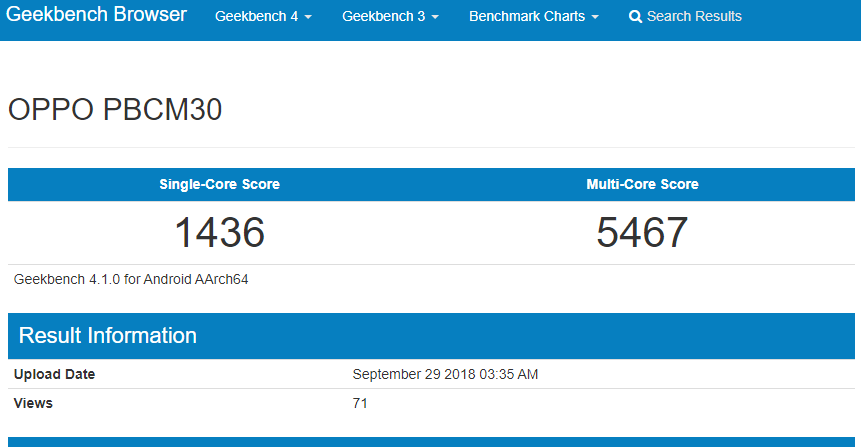Screen dimensions: 861x447
Task: Click the Views label
Action: 33,404
